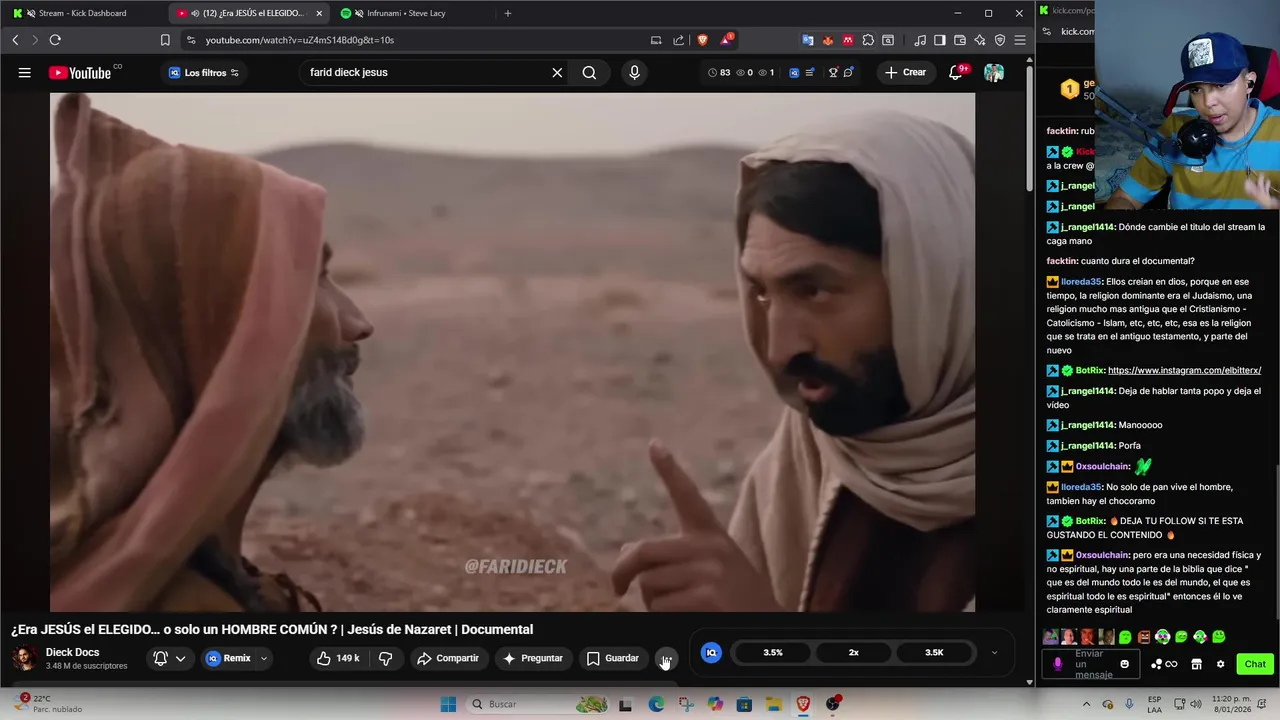Open the emoji picker in chat input
Viewport: 1280px width, 720px height.
(1125, 664)
